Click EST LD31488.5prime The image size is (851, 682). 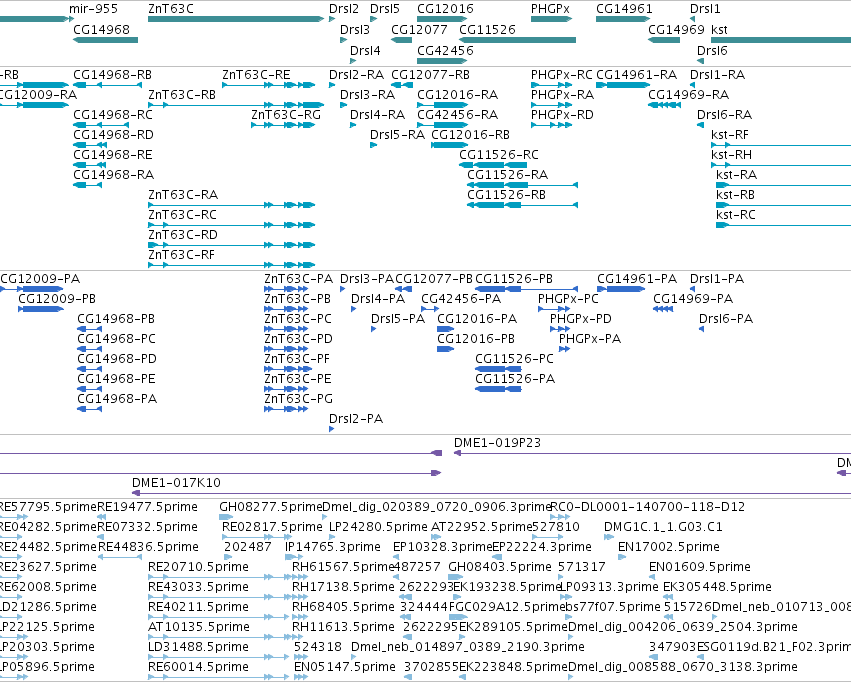[x=198, y=646]
